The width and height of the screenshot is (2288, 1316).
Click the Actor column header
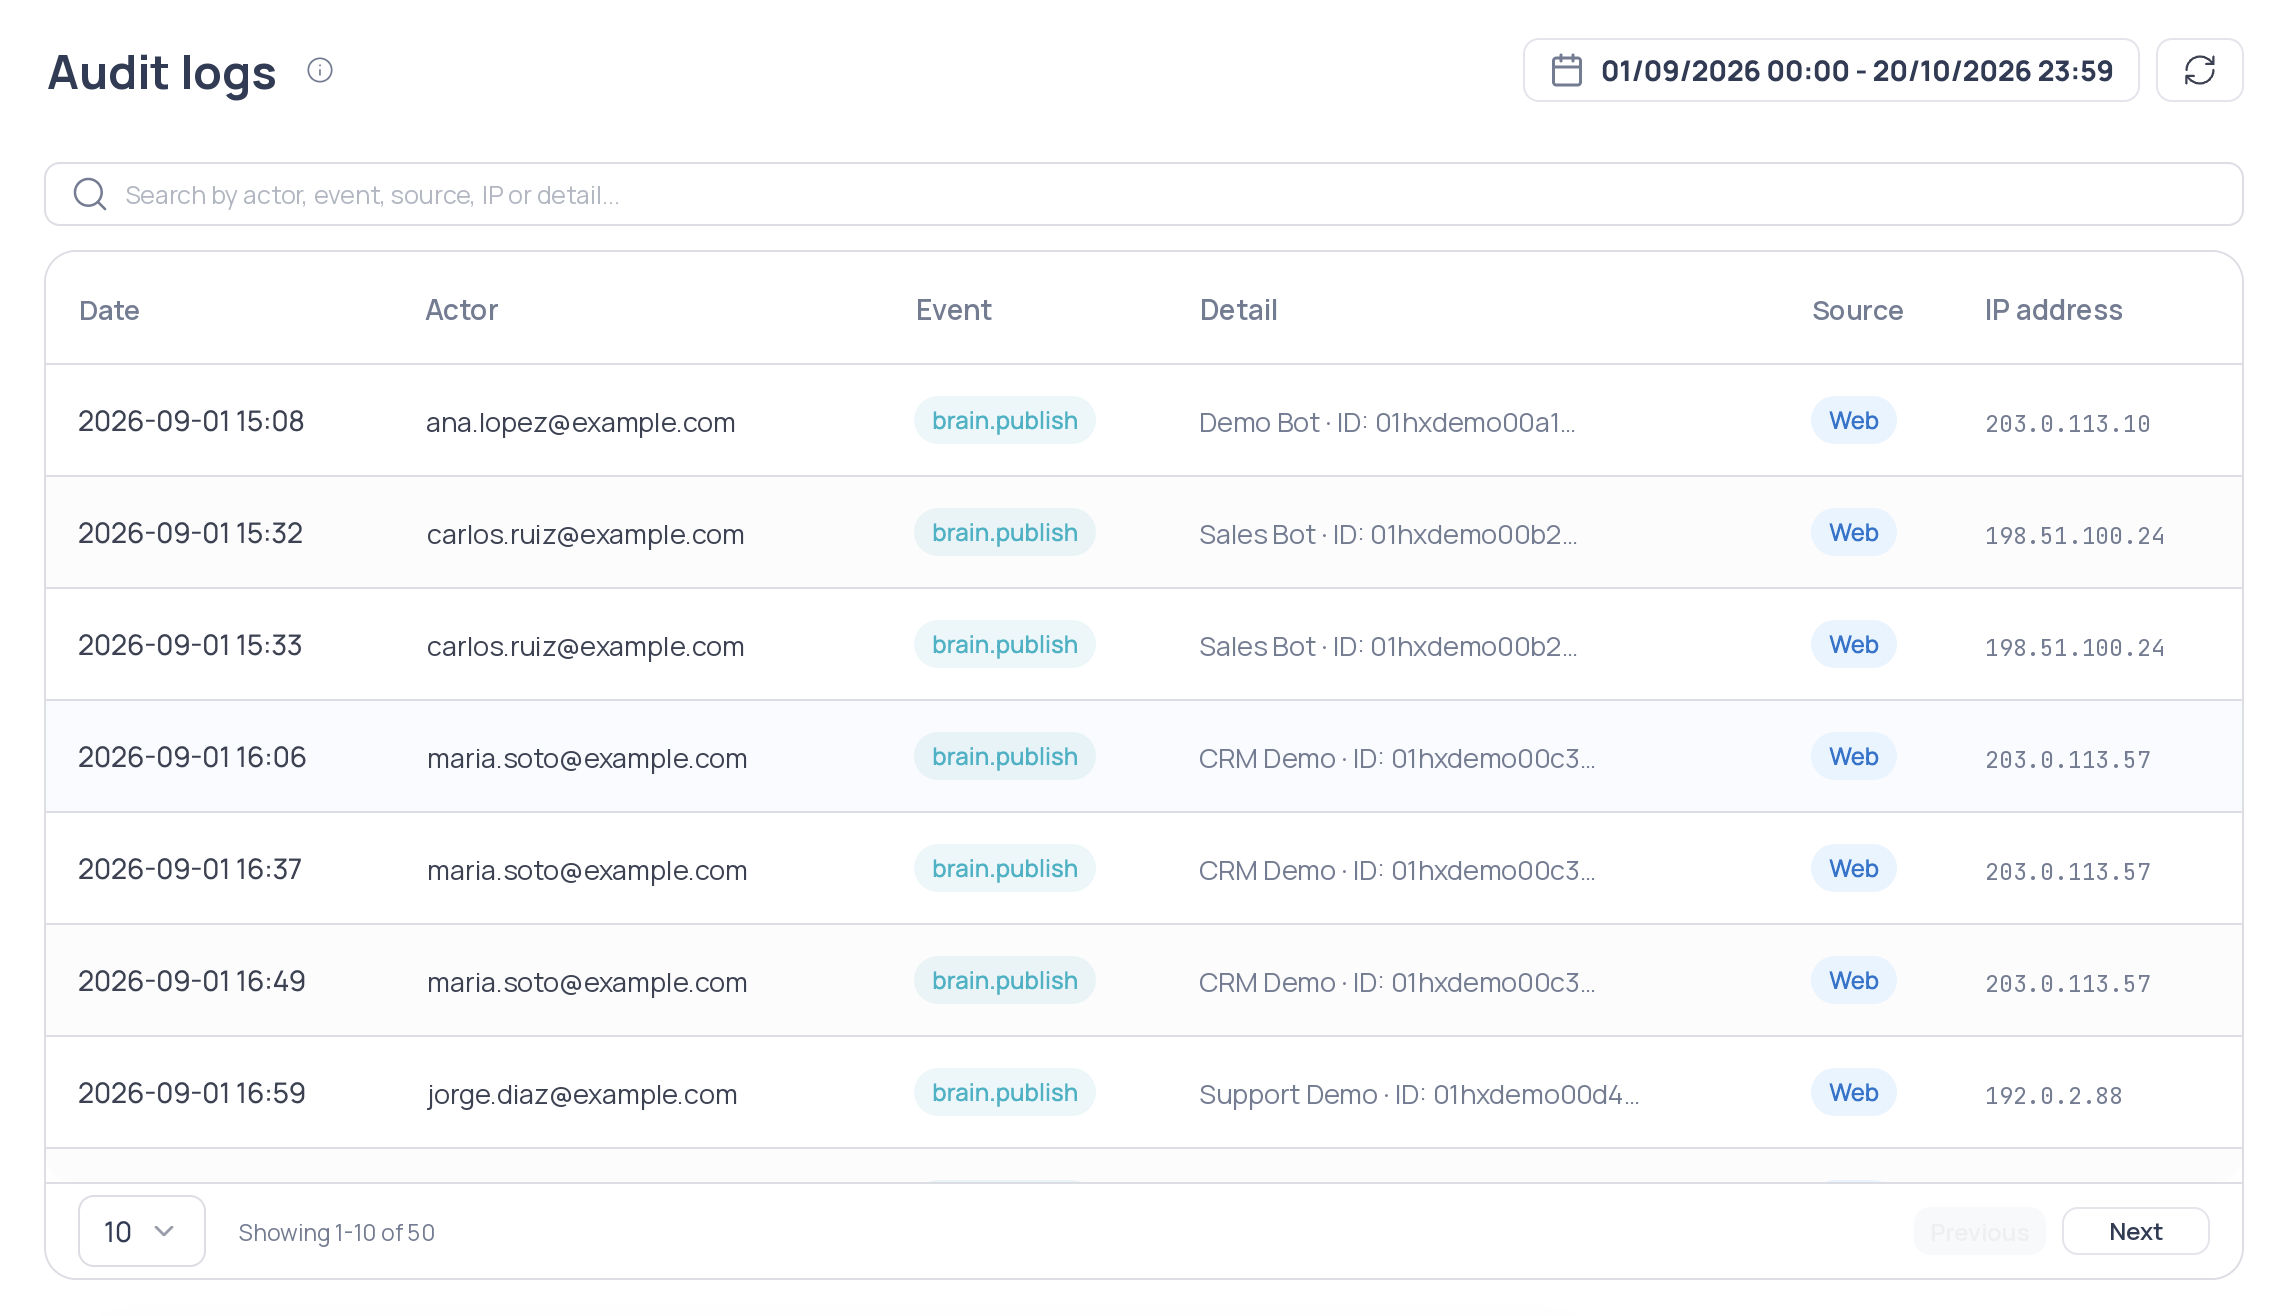coord(461,310)
